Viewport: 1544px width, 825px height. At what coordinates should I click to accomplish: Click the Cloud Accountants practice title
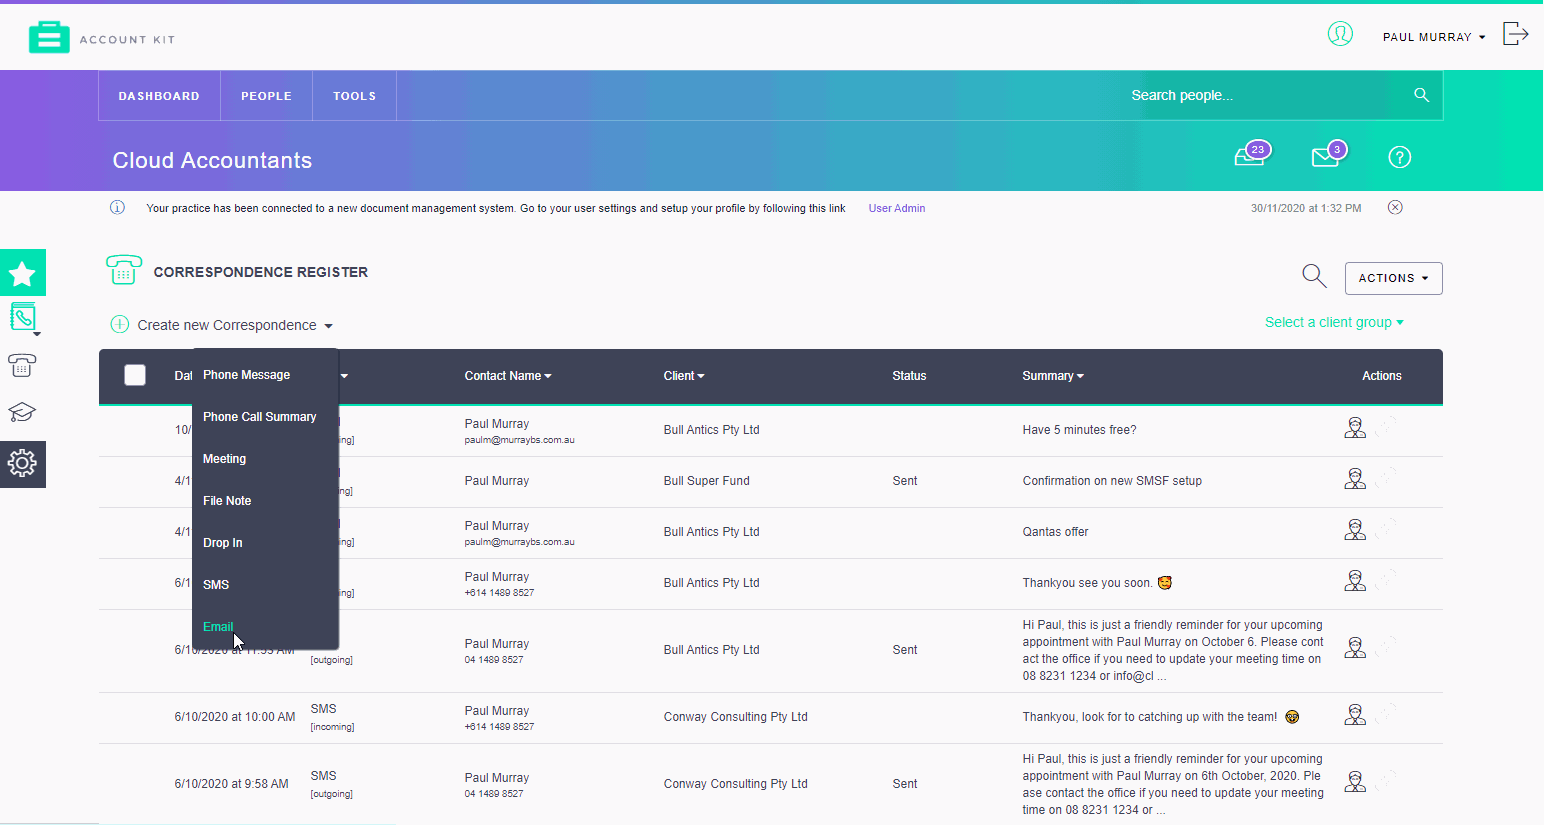212,160
